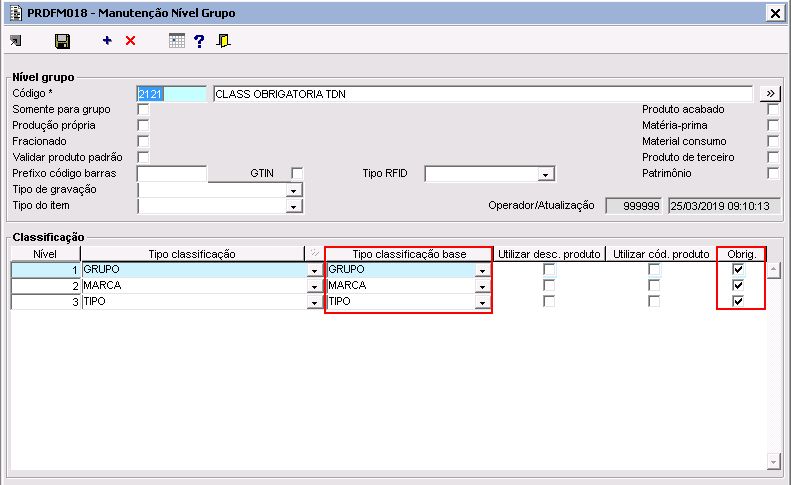
Task: Click the >> button beside description field
Action: (x=770, y=94)
